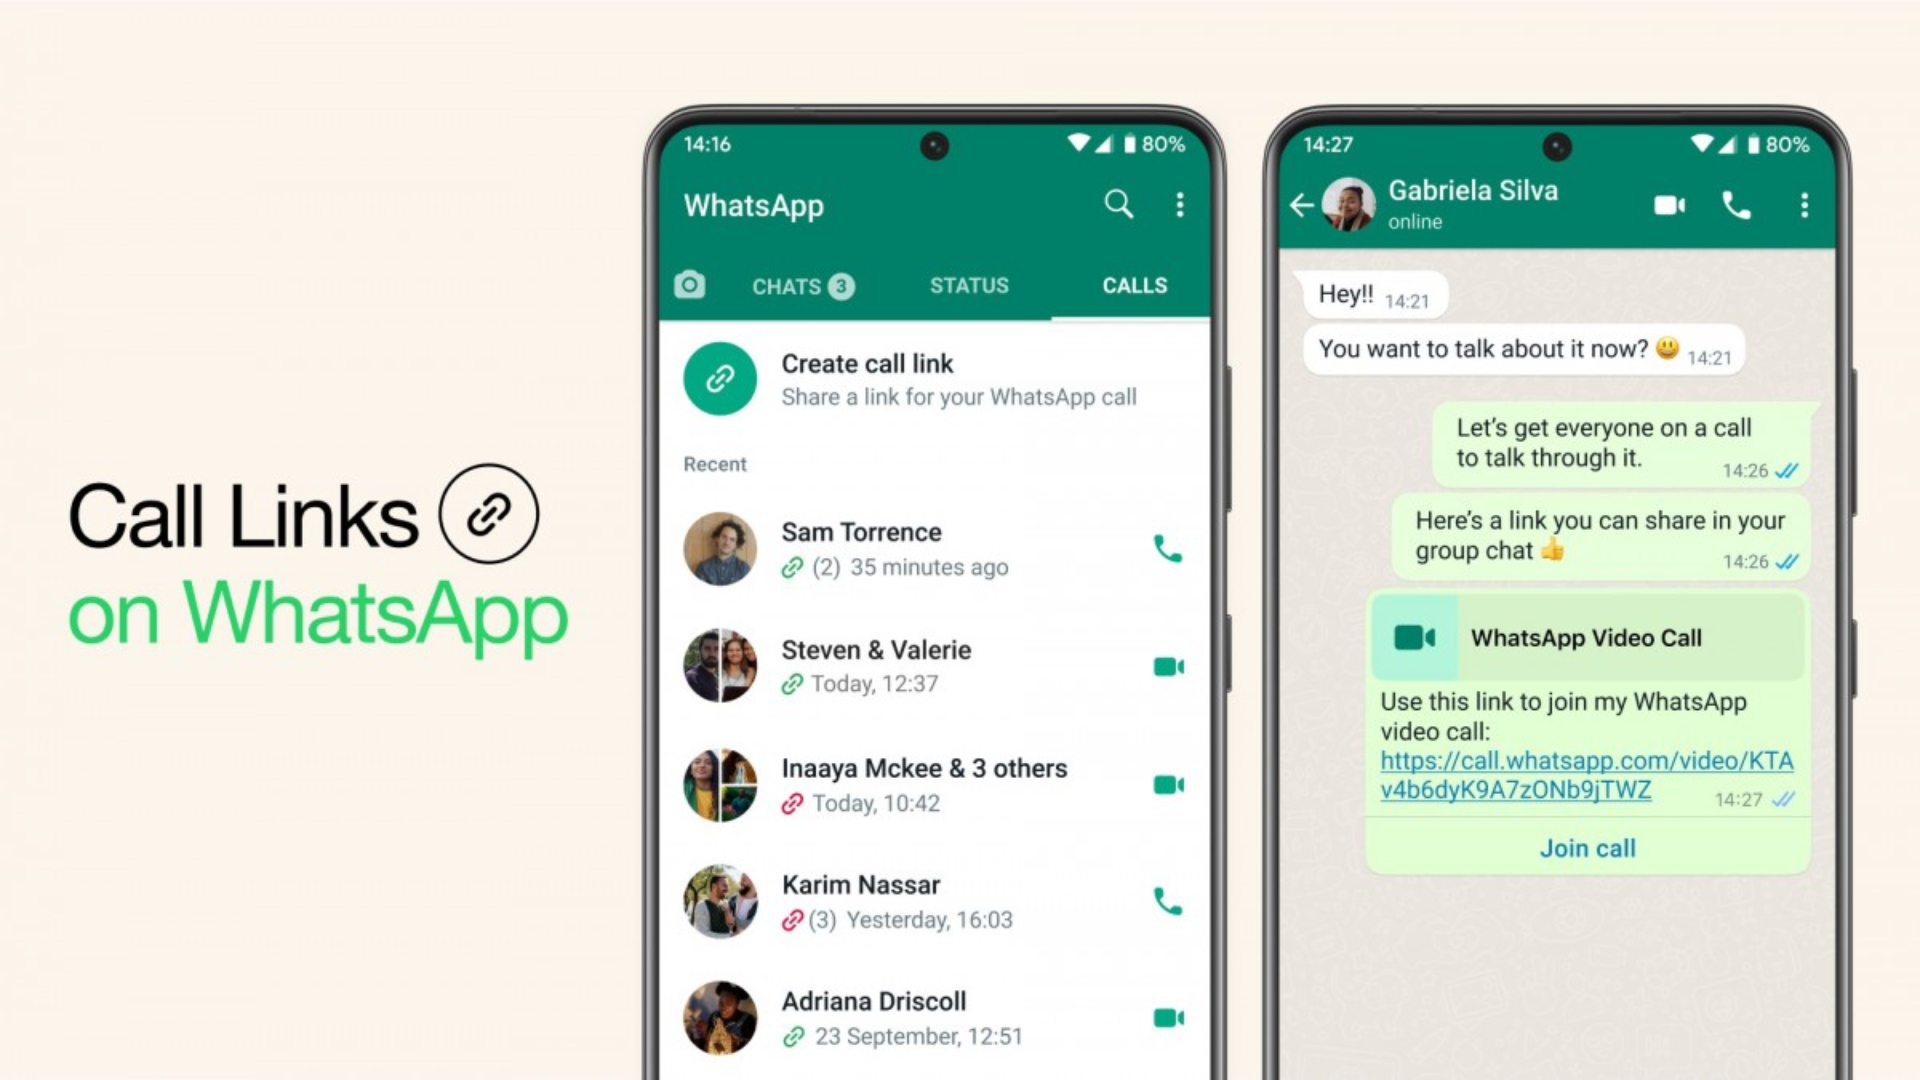Tap the Create call link button

coord(923,378)
